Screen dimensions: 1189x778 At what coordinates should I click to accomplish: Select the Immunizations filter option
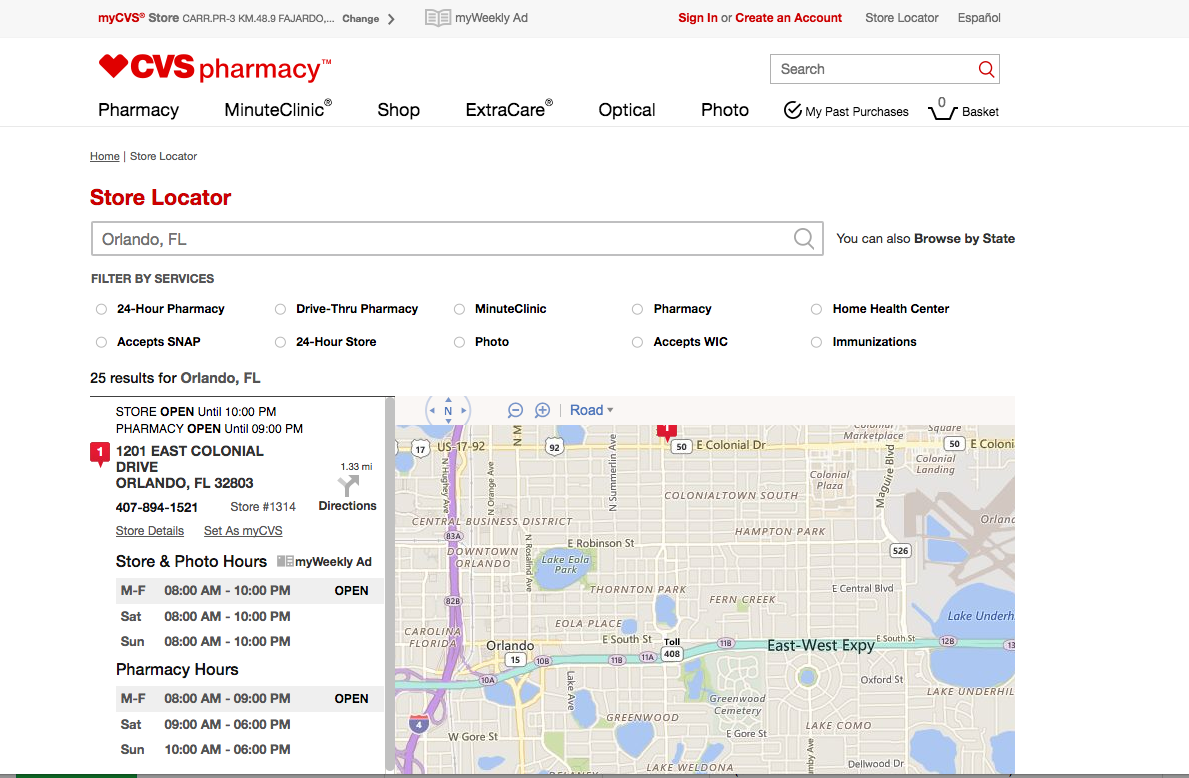pyautogui.click(x=816, y=342)
